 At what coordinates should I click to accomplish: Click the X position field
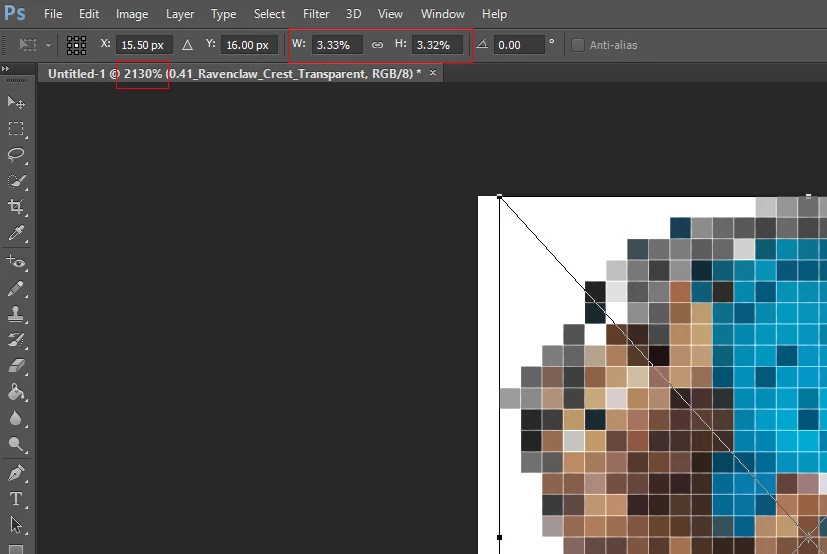pos(144,45)
